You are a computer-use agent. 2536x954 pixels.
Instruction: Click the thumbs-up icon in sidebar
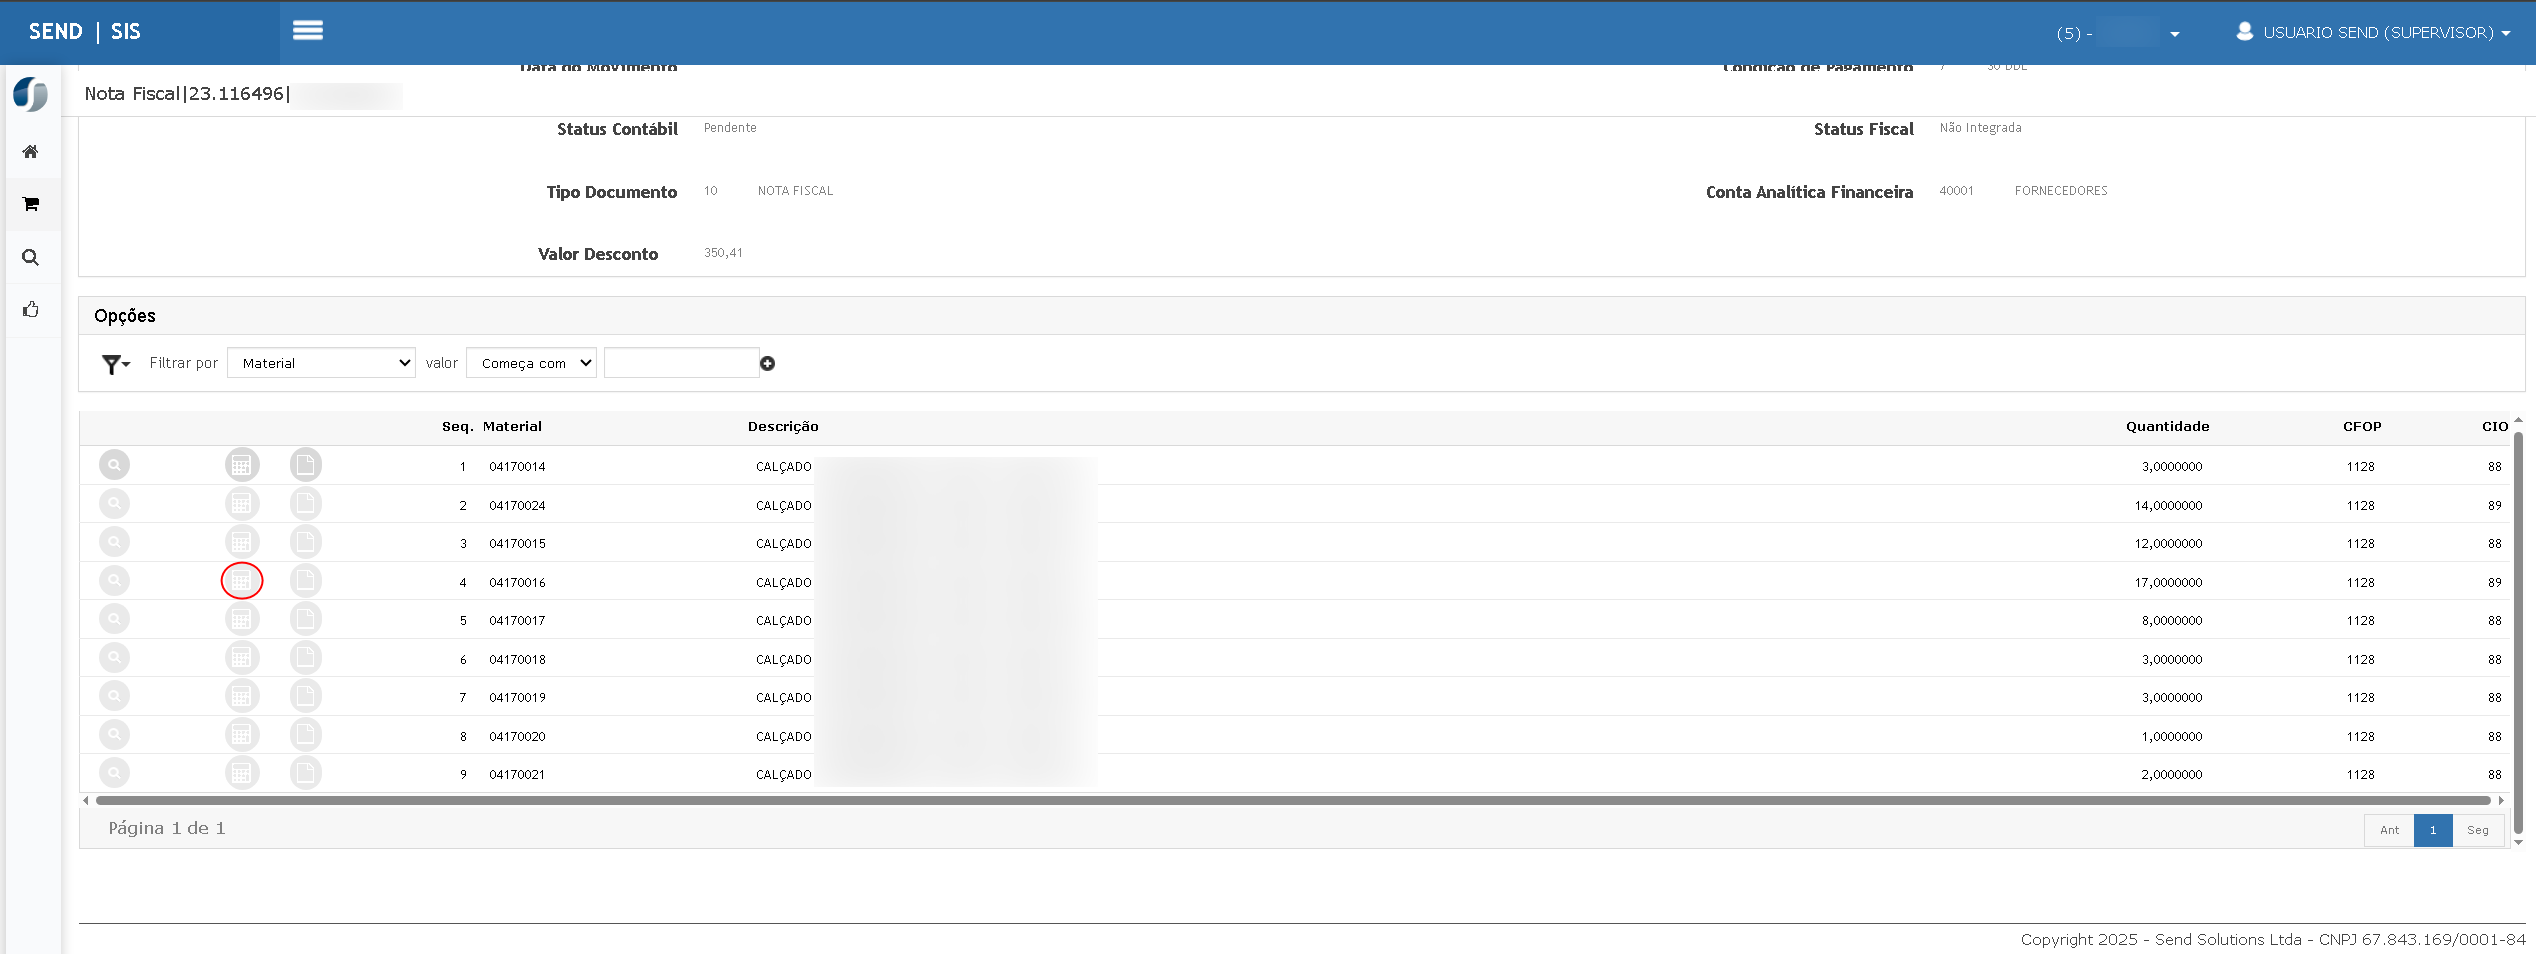click(x=31, y=309)
